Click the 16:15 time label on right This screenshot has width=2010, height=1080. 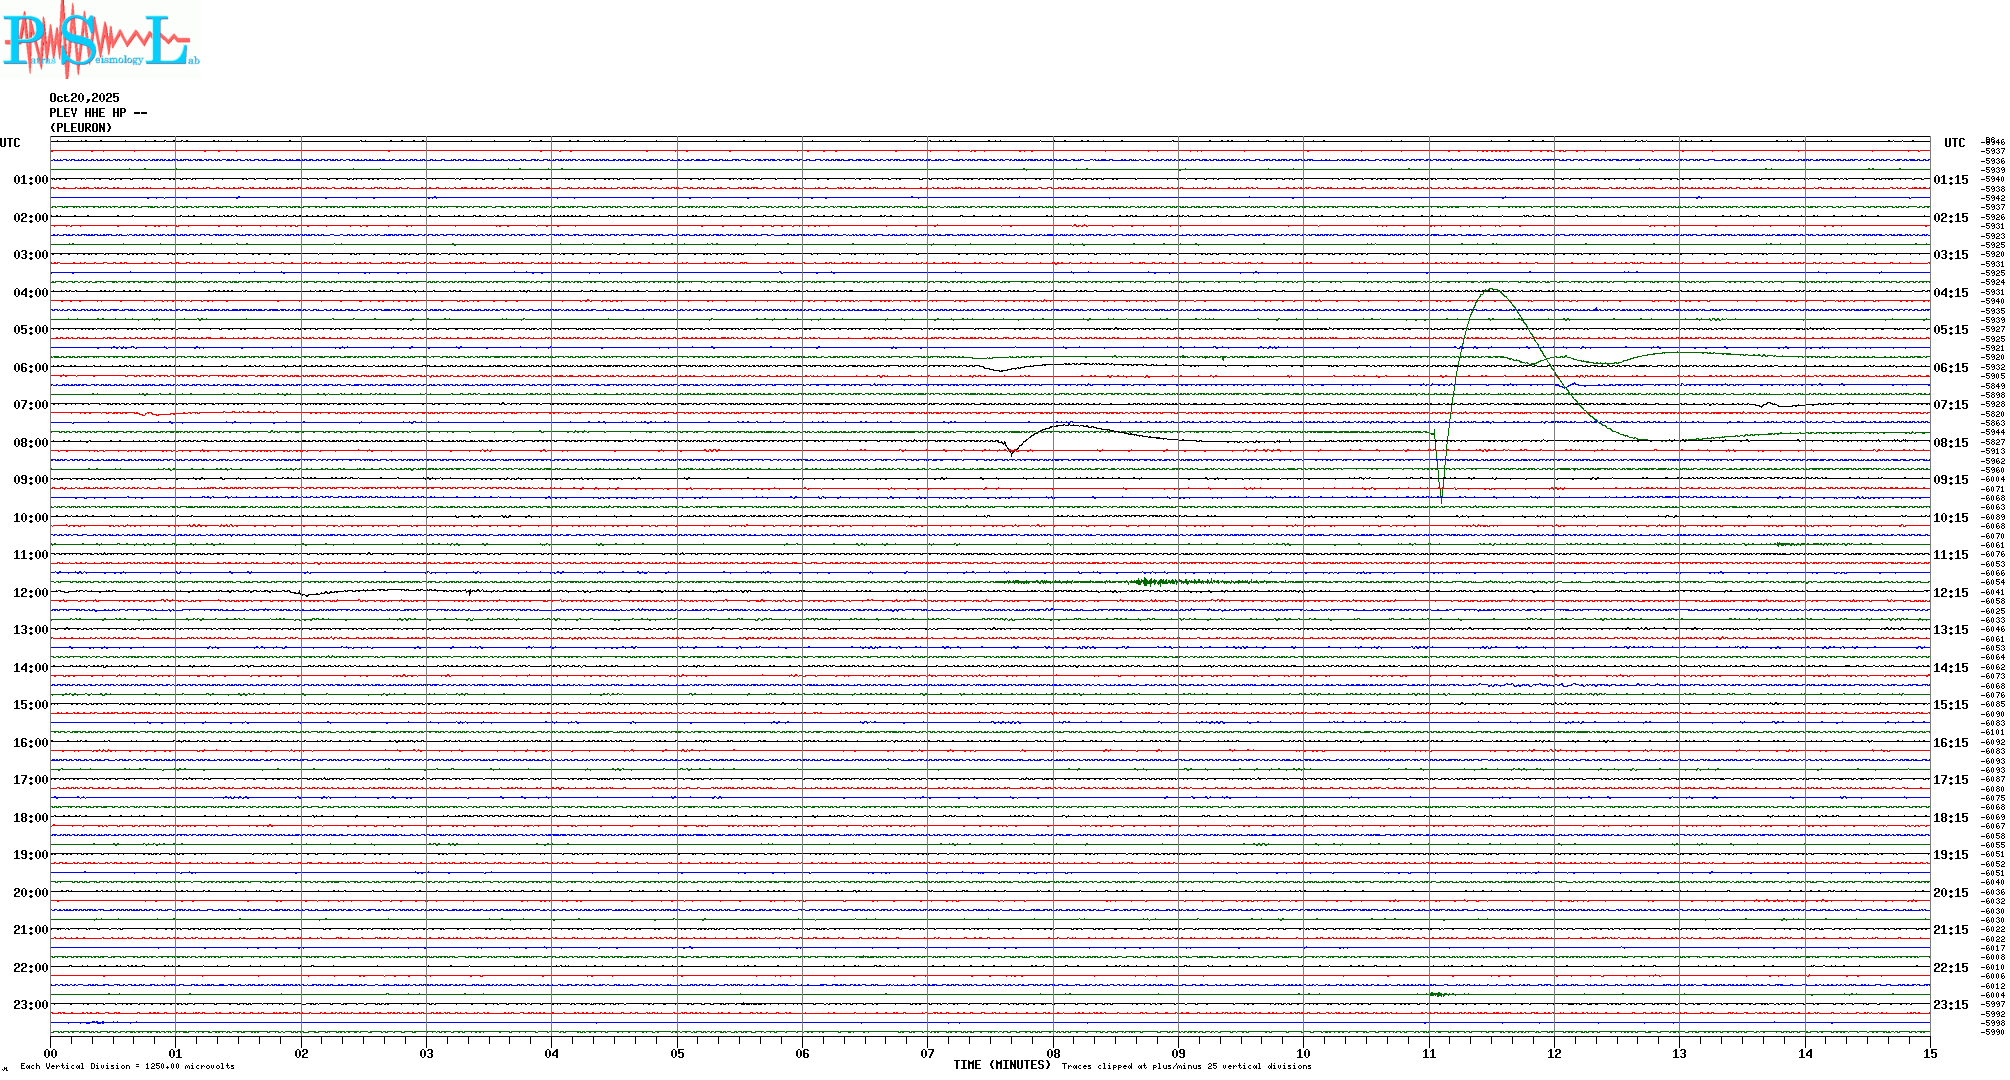coord(1950,743)
